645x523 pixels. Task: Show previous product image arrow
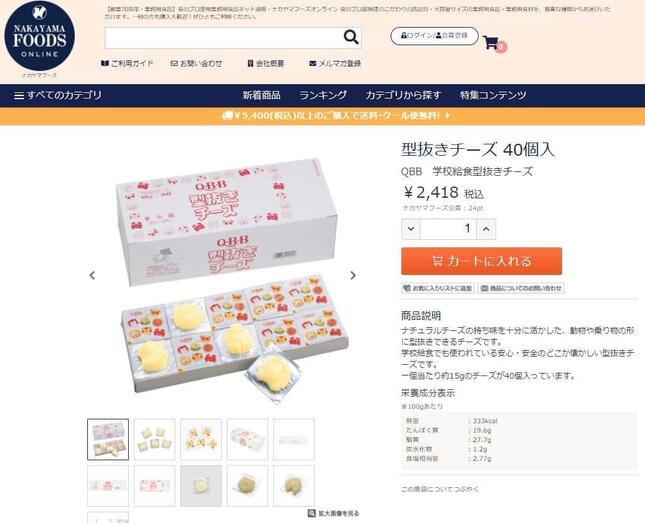coord(92,275)
